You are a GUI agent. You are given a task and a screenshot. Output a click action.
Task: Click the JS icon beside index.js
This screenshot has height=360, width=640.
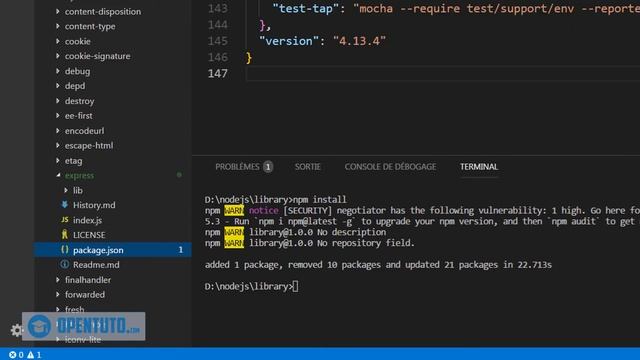pos(64,220)
